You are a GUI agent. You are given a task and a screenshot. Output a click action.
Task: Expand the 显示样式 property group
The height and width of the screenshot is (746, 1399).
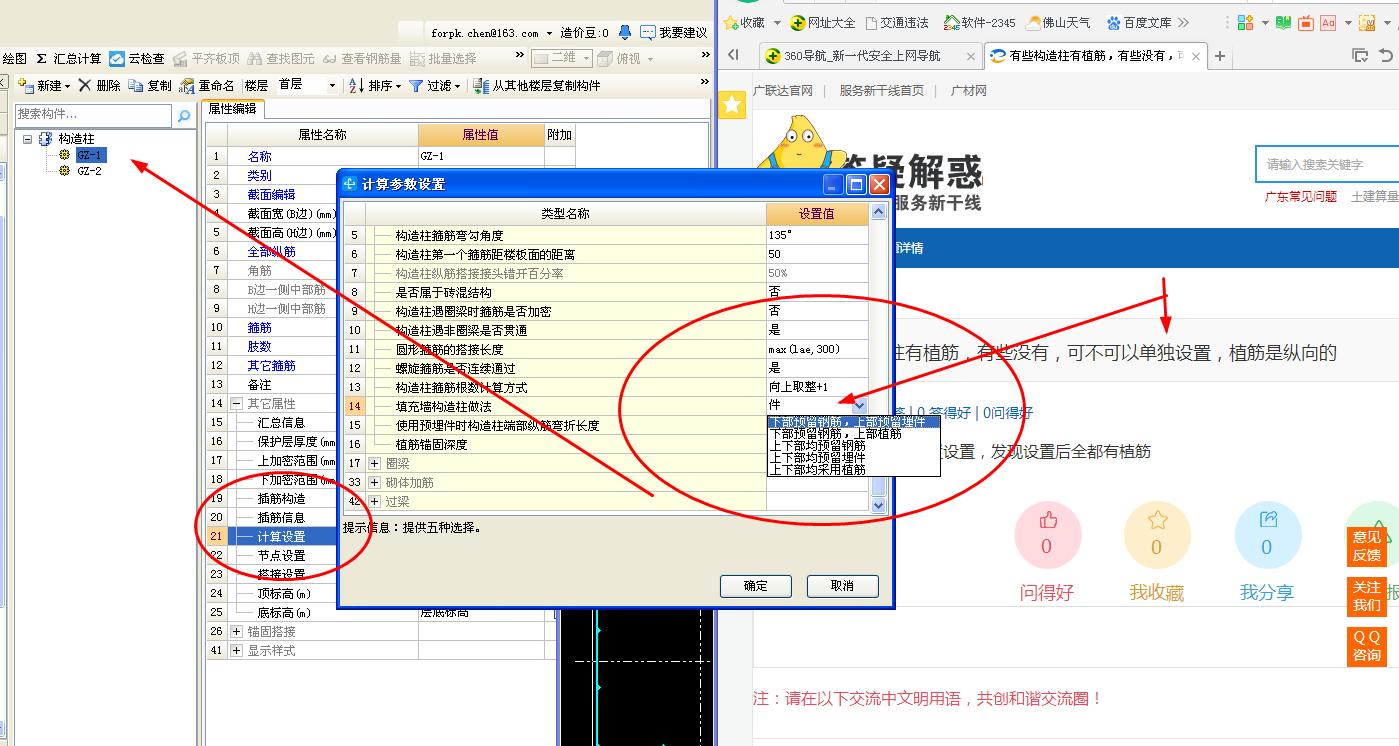[237, 651]
